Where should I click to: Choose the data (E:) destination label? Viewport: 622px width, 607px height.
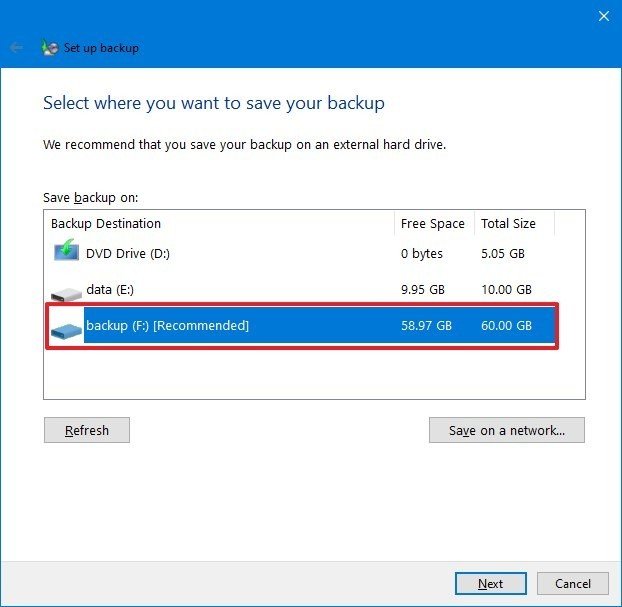pos(110,290)
